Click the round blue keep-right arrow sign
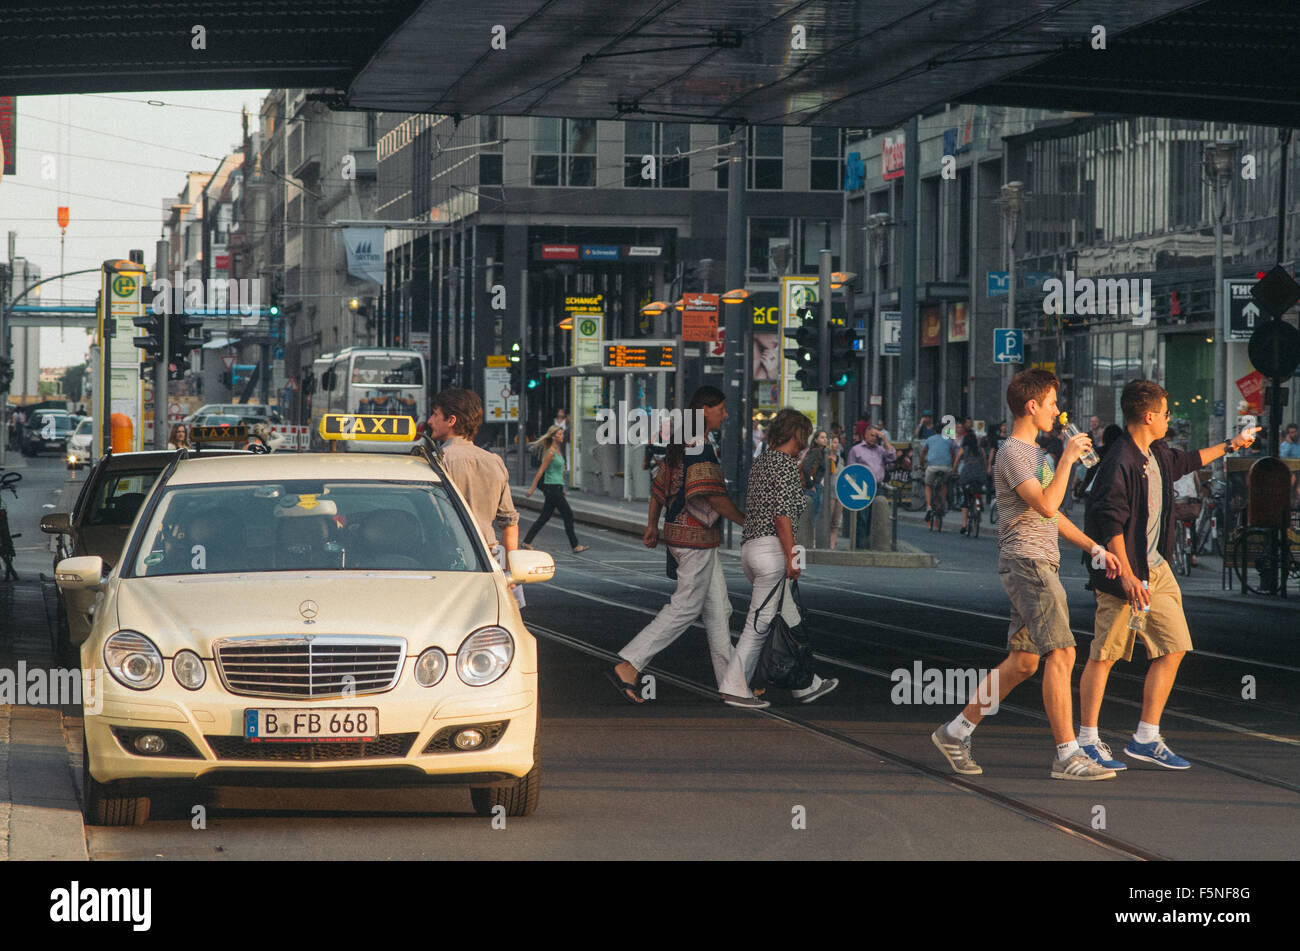The width and height of the screenshot is (1300, 951). (x=855, y=487)
